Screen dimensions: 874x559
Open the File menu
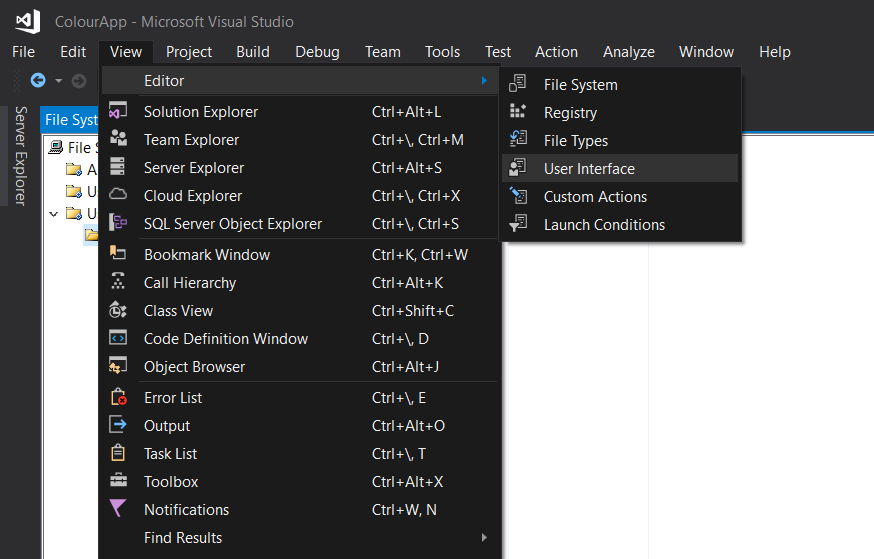[x=23, y=52]
